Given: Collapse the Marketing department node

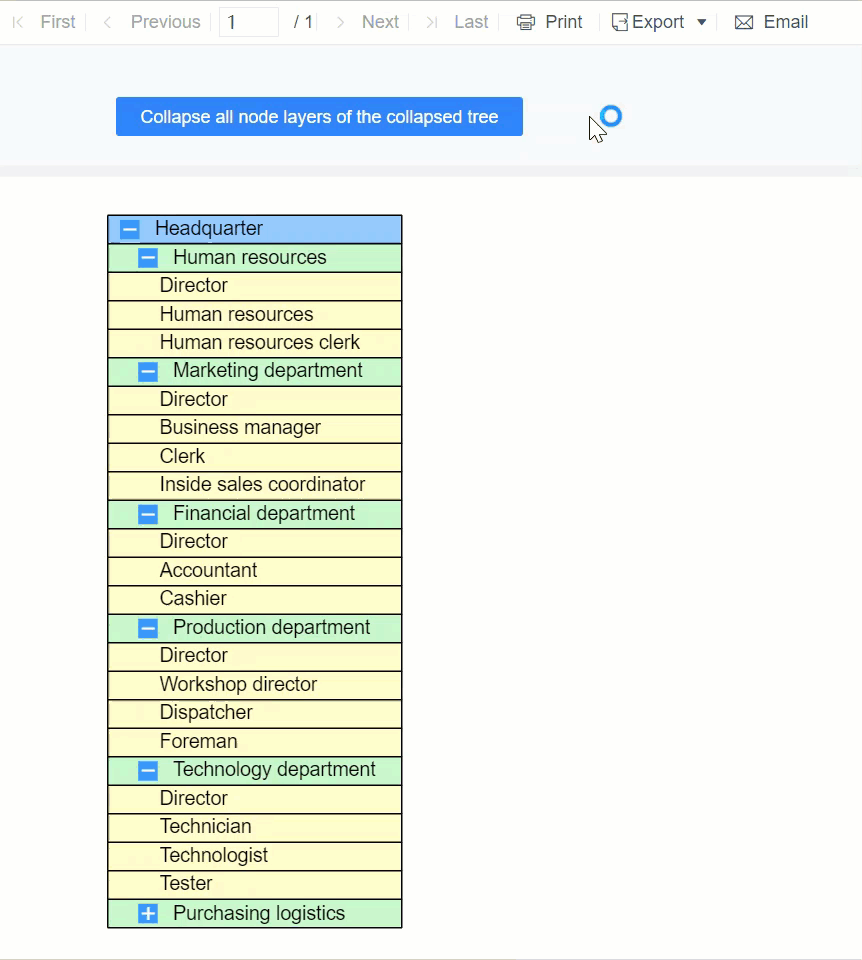Looking at the screenshot, I should [148, 372].
